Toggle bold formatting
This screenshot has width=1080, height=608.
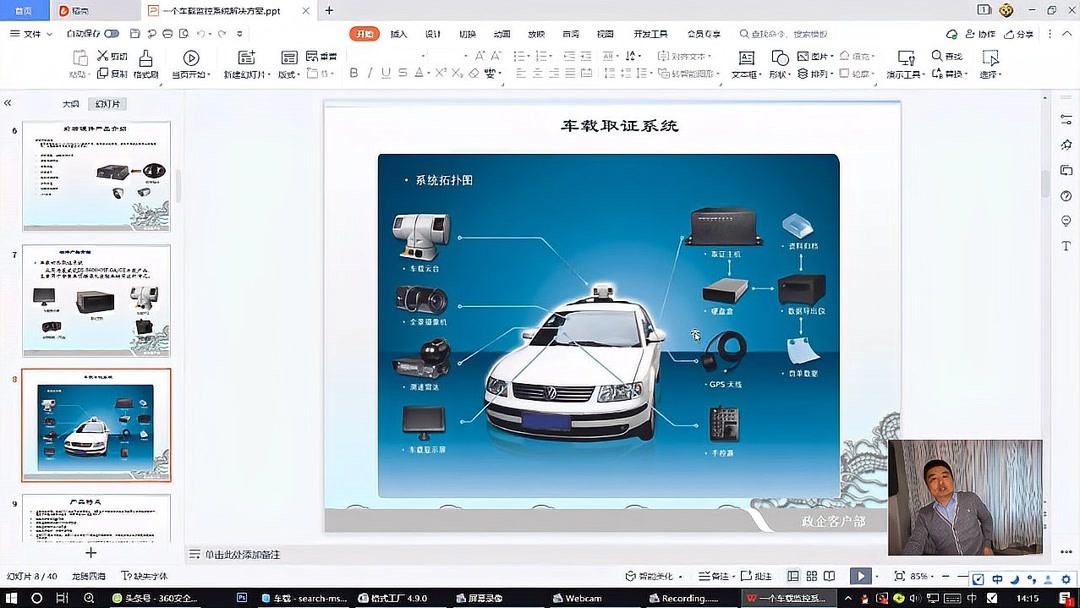pos(353,72)
